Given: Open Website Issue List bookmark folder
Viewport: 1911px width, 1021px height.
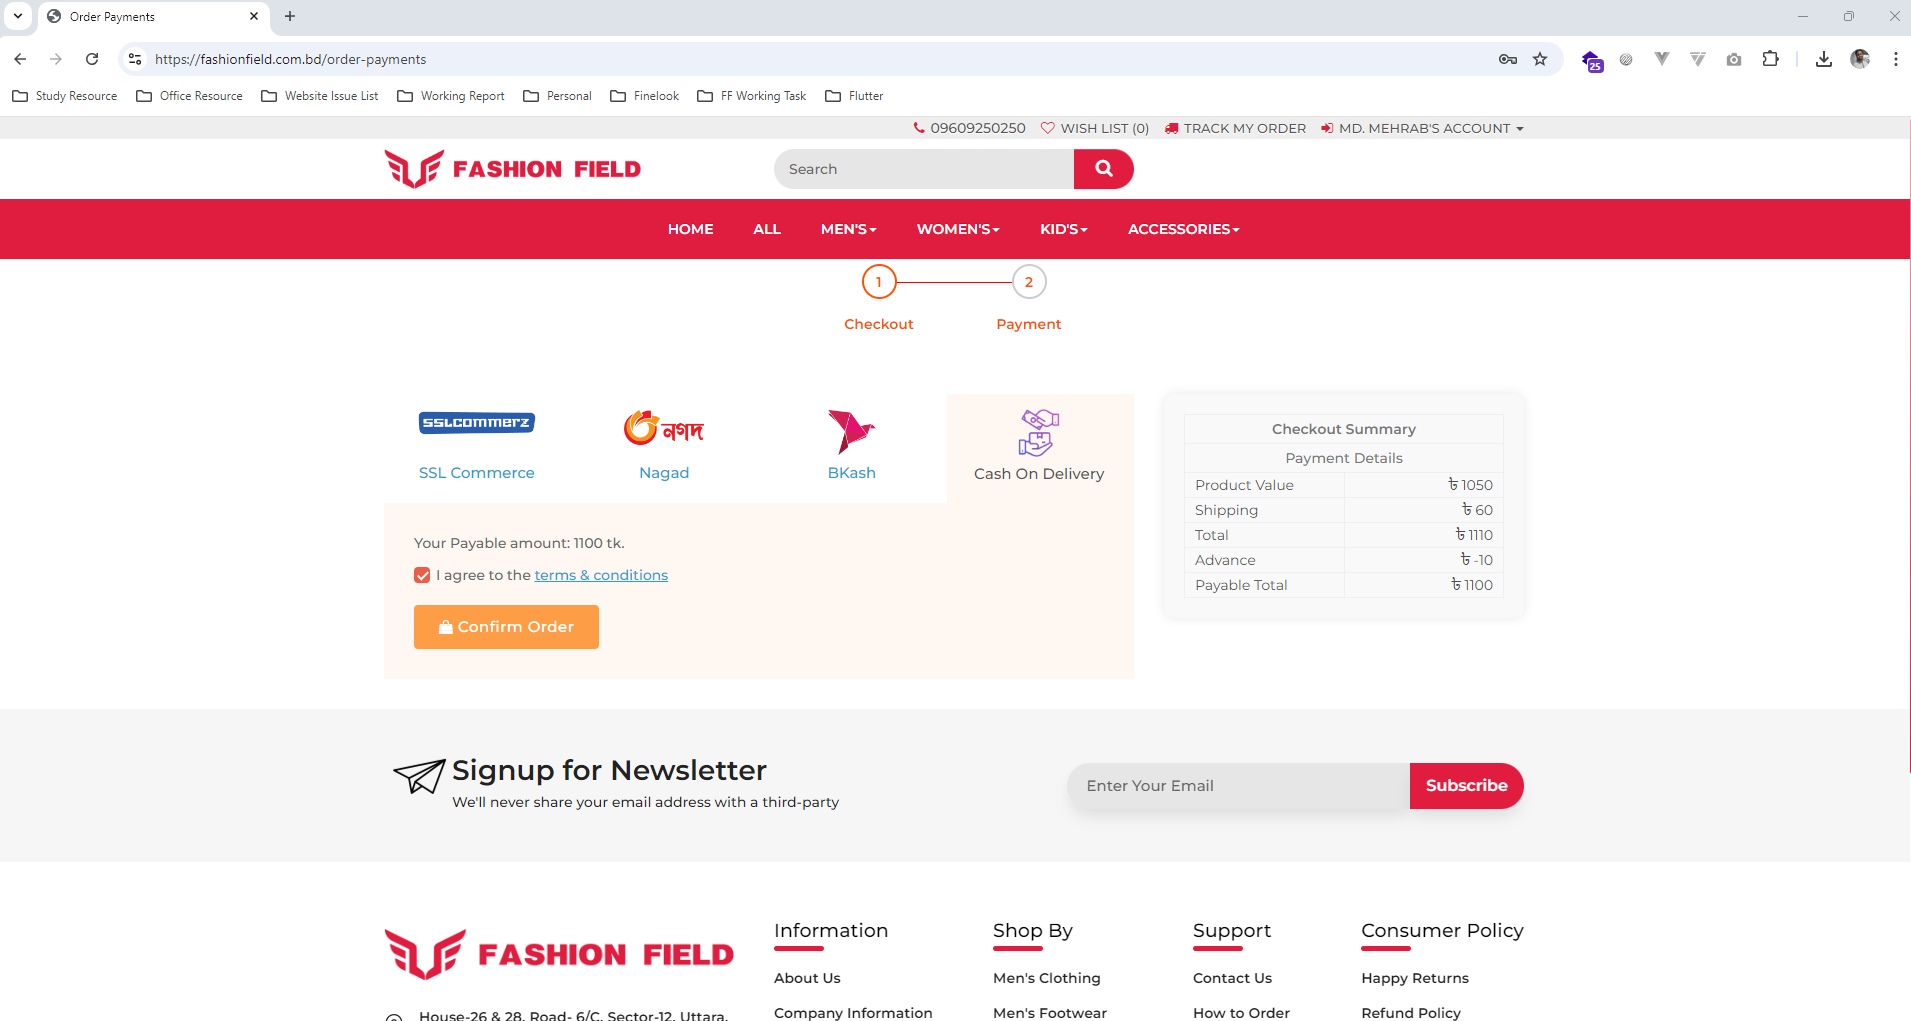Looking at the screenshot, I should 320,96.
